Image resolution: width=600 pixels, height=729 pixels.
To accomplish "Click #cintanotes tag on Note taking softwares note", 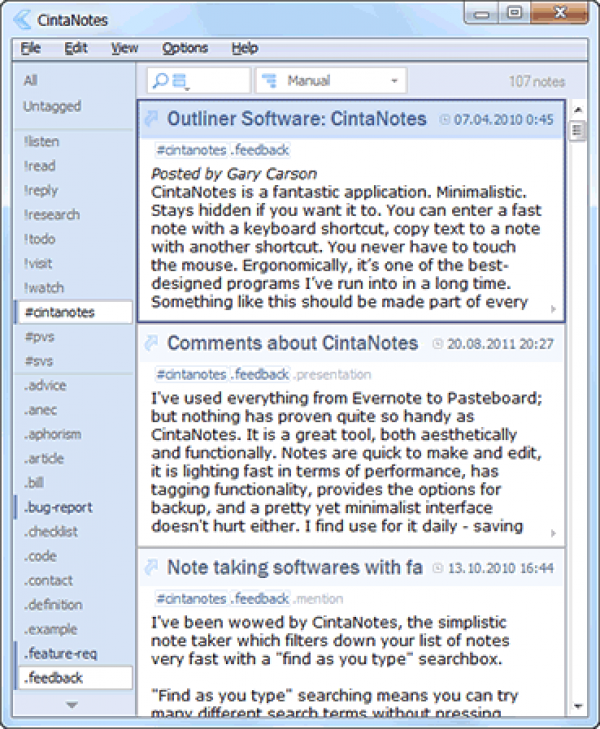I will (191, 599).
